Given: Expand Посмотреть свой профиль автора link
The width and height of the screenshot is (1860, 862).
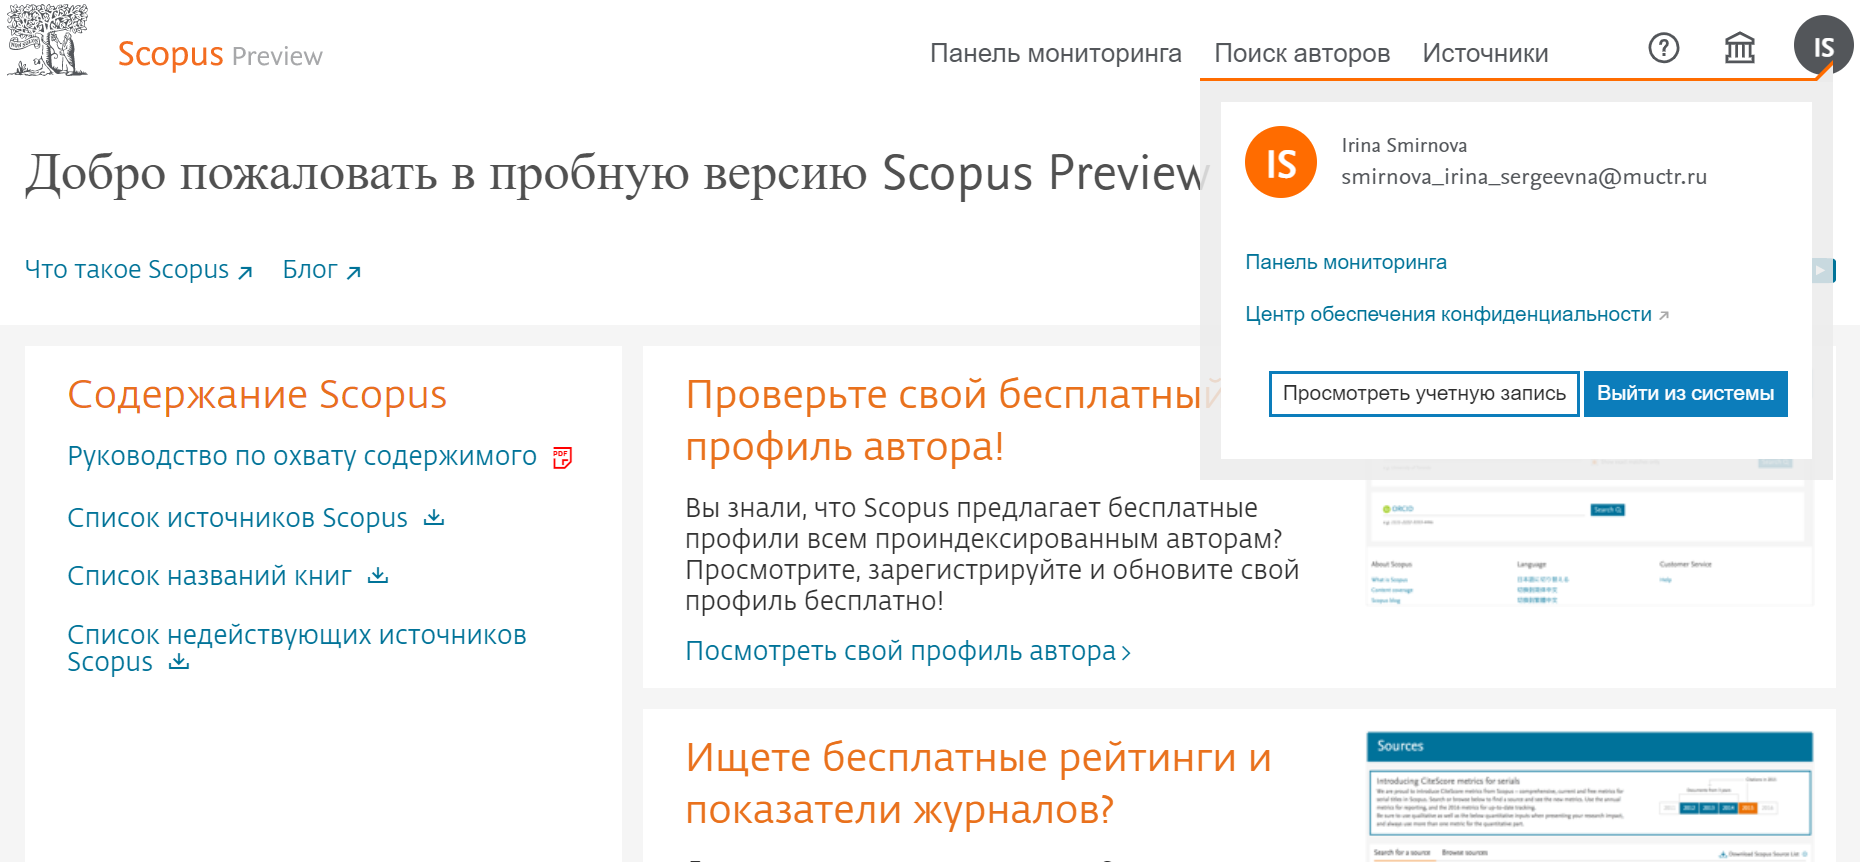Looking at the screenshot, I should click(x=907, y=652).
